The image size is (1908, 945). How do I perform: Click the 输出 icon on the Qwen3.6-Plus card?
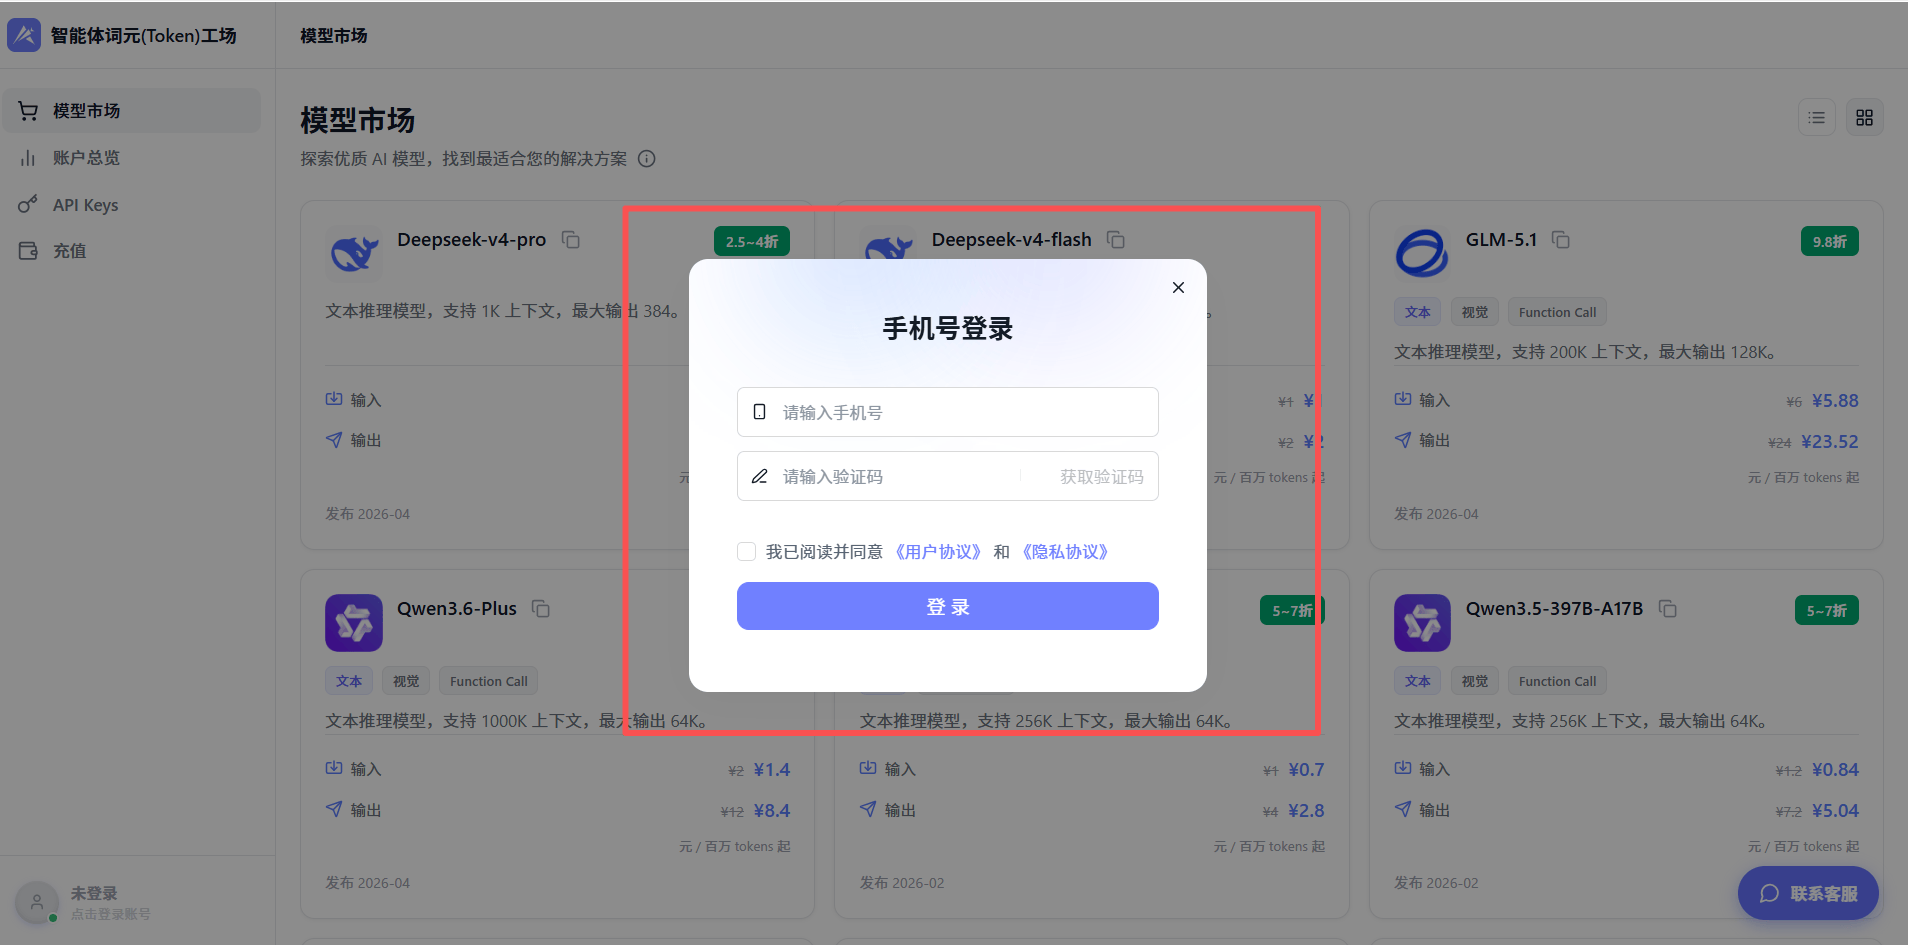(x=334, y=808)
